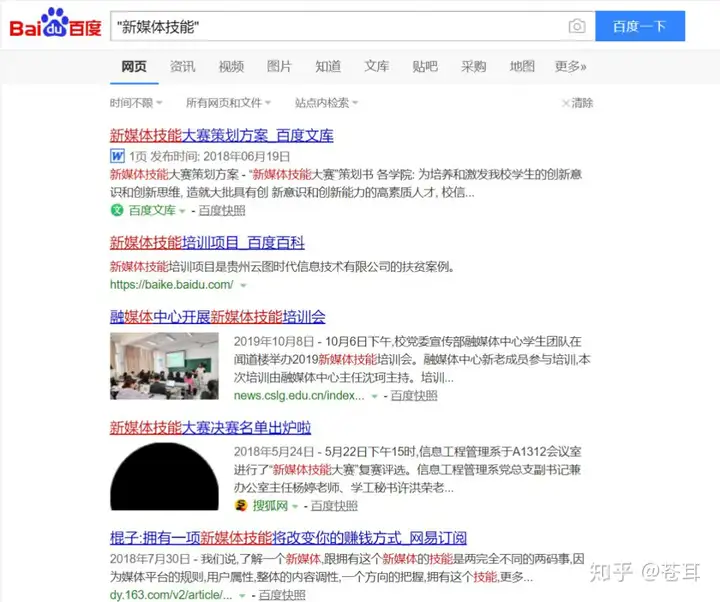This screenshot has width=720, height=602.
Task: Open result 新媒体技能培训项目_百度百科
Action: [207, 242]
